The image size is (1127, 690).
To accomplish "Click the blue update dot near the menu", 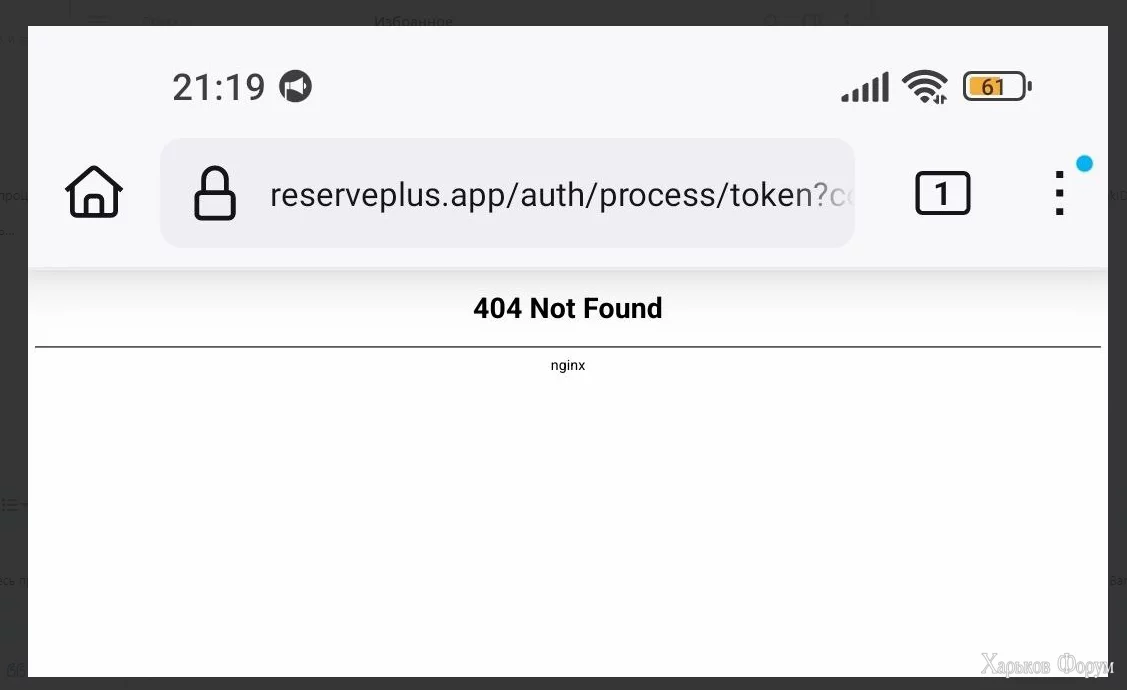I will point(1085,164).
